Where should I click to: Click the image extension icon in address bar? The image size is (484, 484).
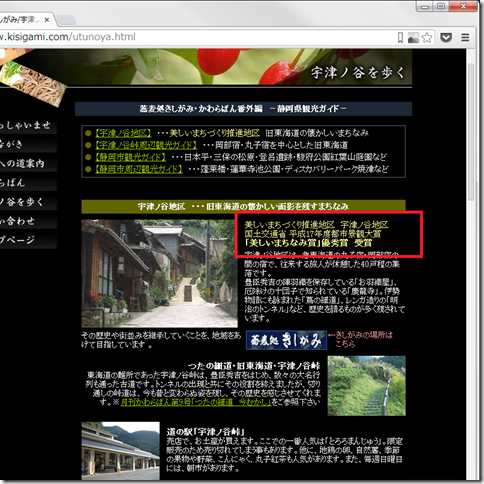[413, 37]
